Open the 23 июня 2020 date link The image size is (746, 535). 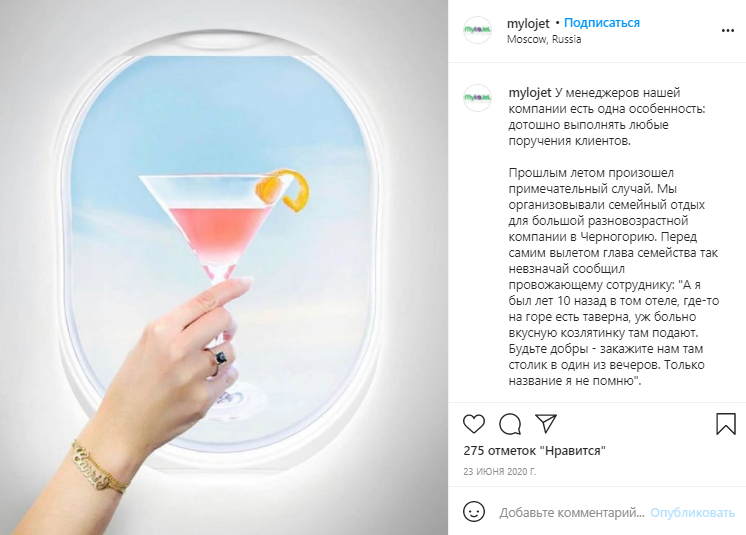[500, 472]
